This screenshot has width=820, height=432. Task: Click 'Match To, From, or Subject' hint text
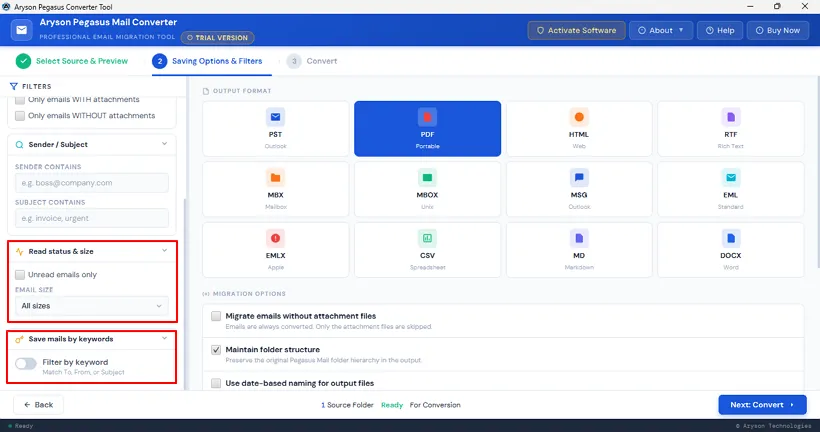(83, 372)
